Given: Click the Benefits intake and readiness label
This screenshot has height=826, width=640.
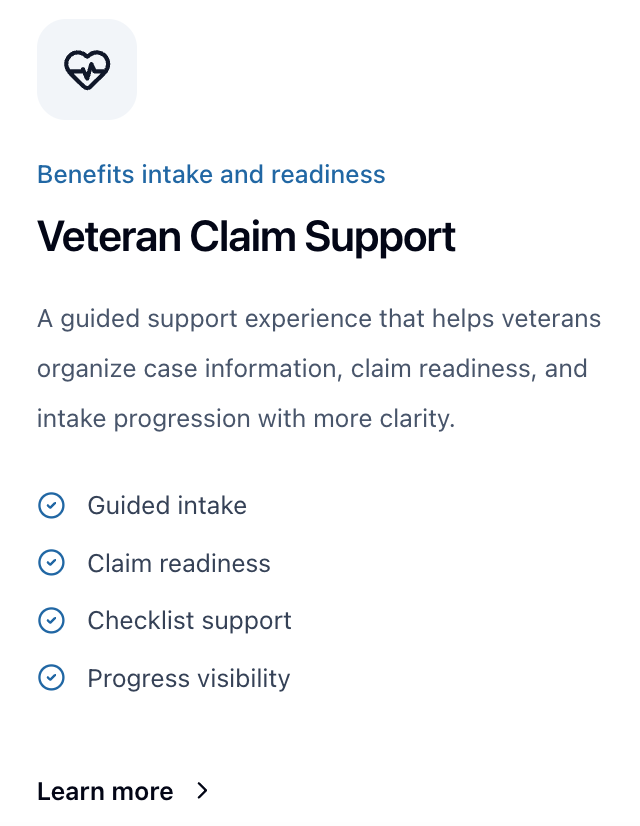Looking at the screenshot, I should point(211,175).
